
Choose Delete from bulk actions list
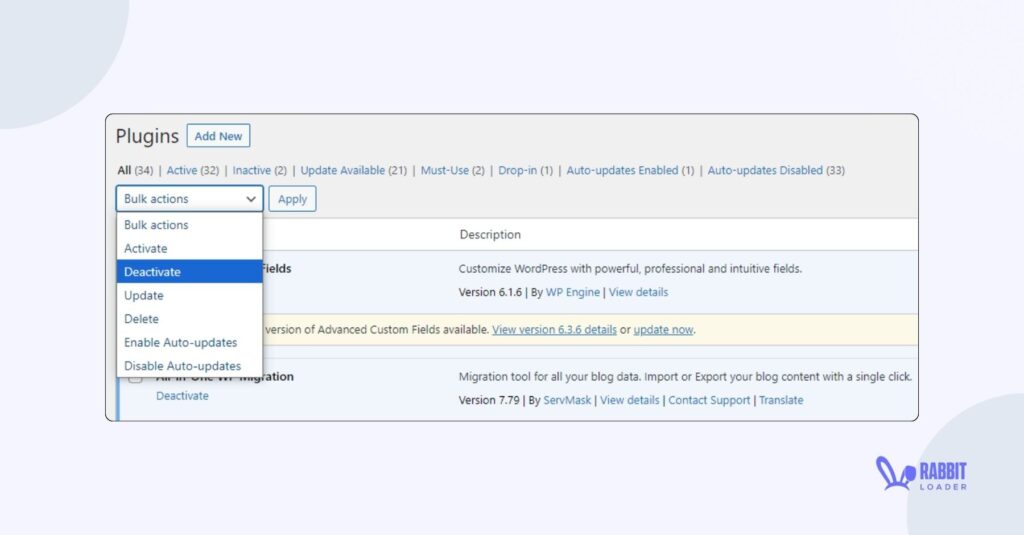coord(189,319)
